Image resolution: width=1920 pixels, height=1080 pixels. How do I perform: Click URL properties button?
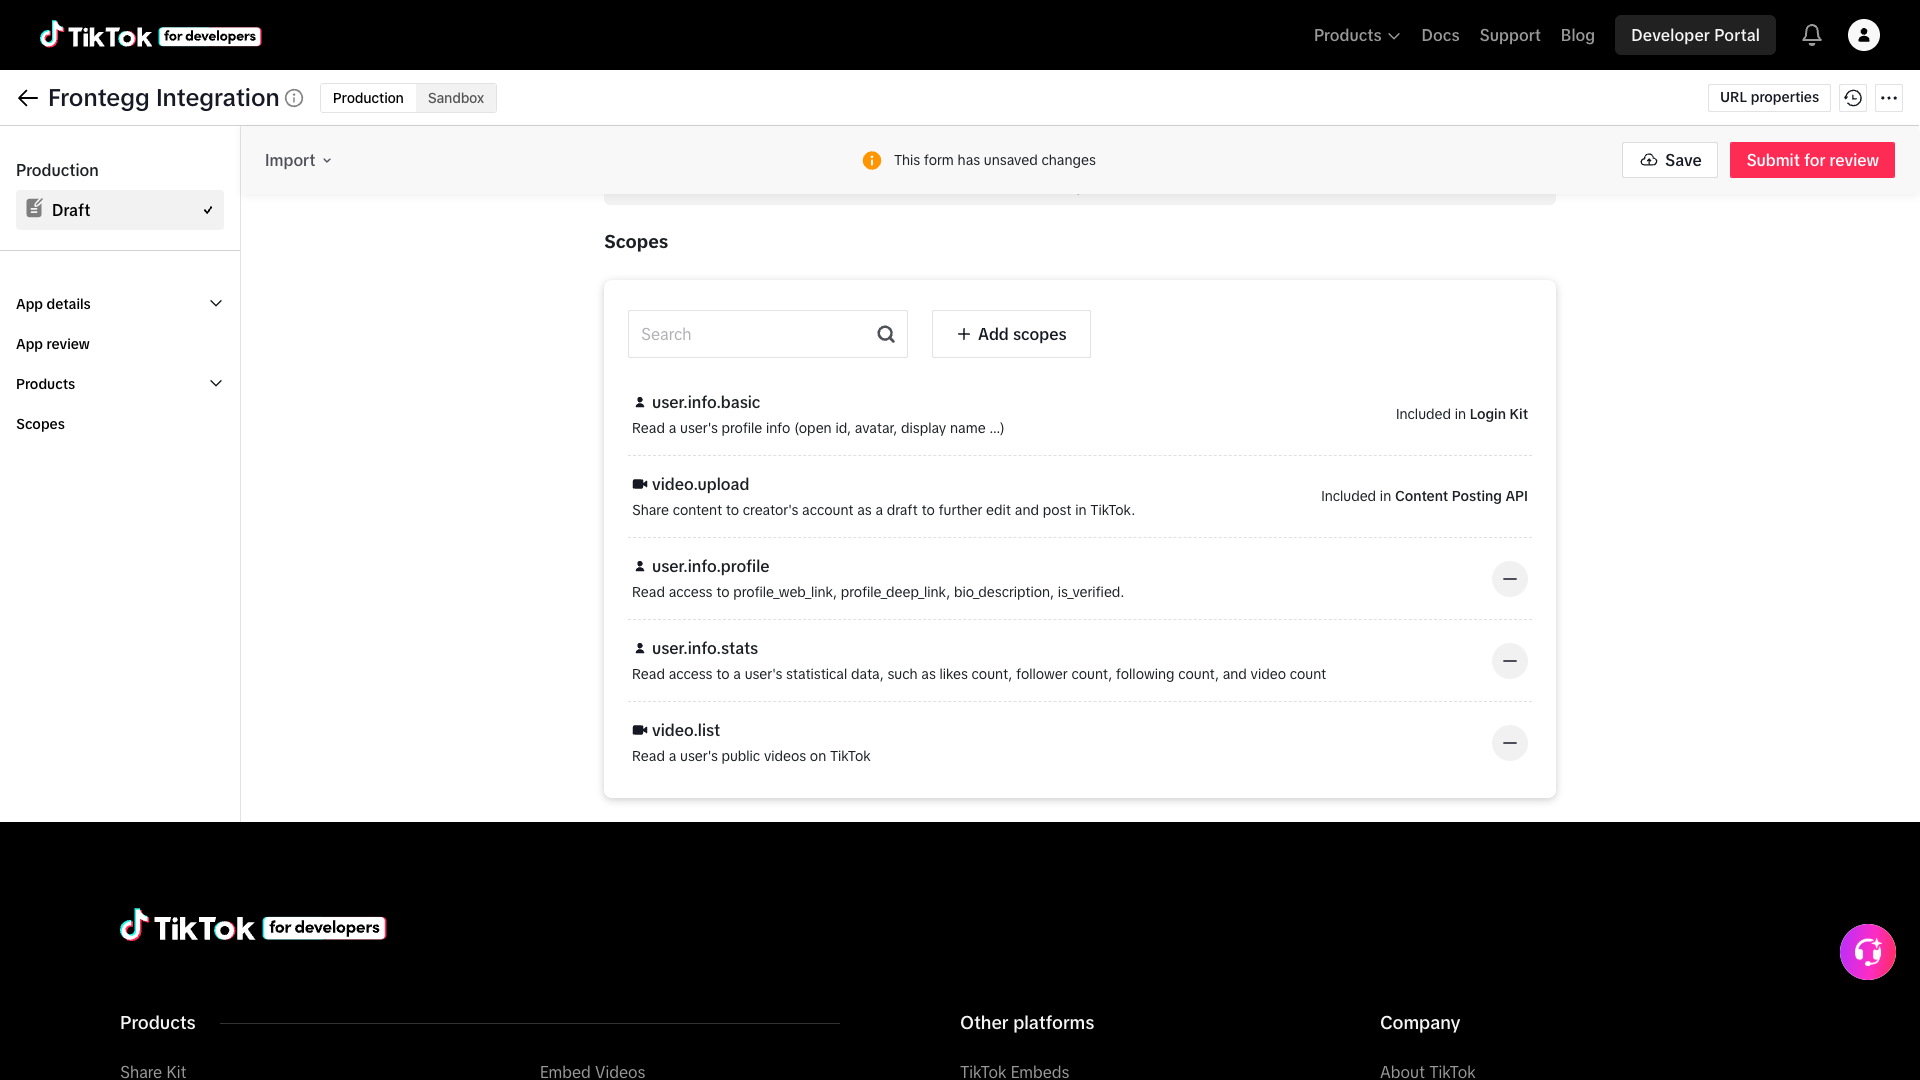pos(1769,97)
